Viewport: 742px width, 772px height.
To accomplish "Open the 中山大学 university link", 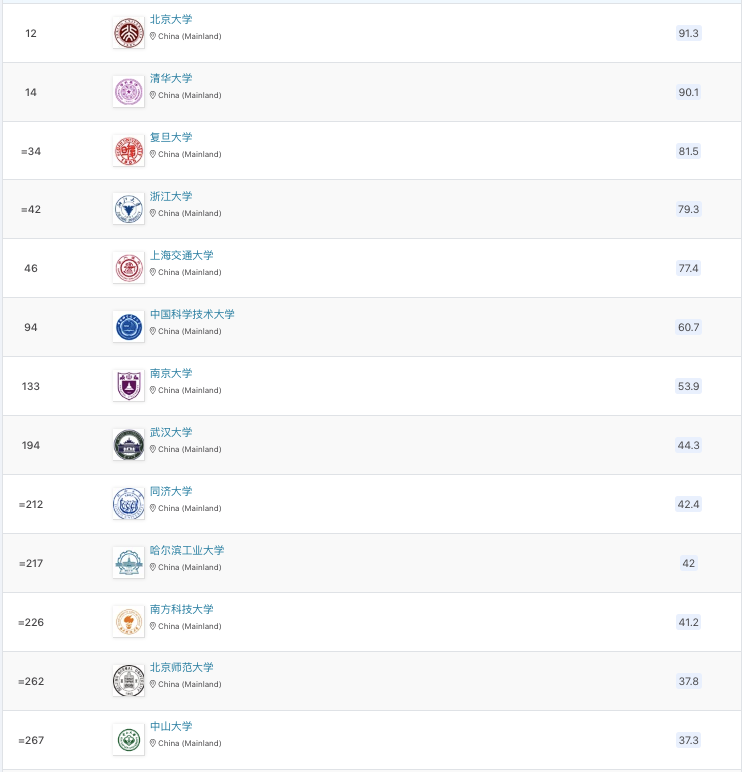I will [x=171, y=727].
